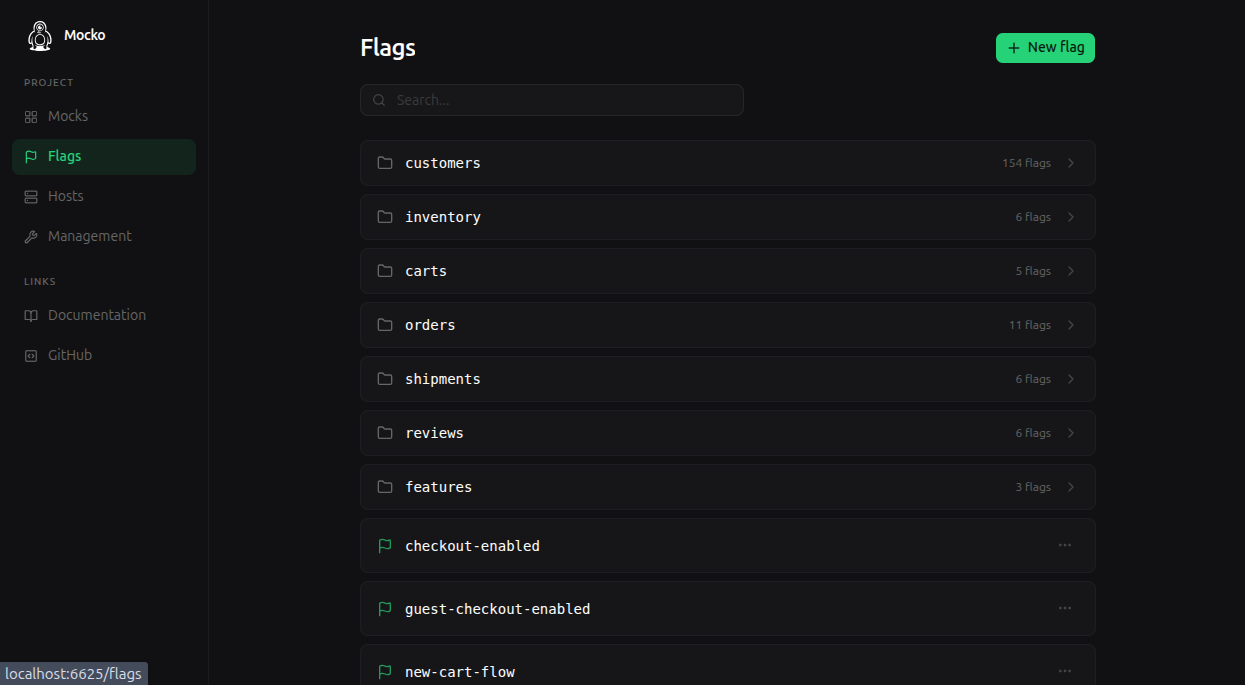Click the Flags flag icon in sidebar

click(31, 157)
